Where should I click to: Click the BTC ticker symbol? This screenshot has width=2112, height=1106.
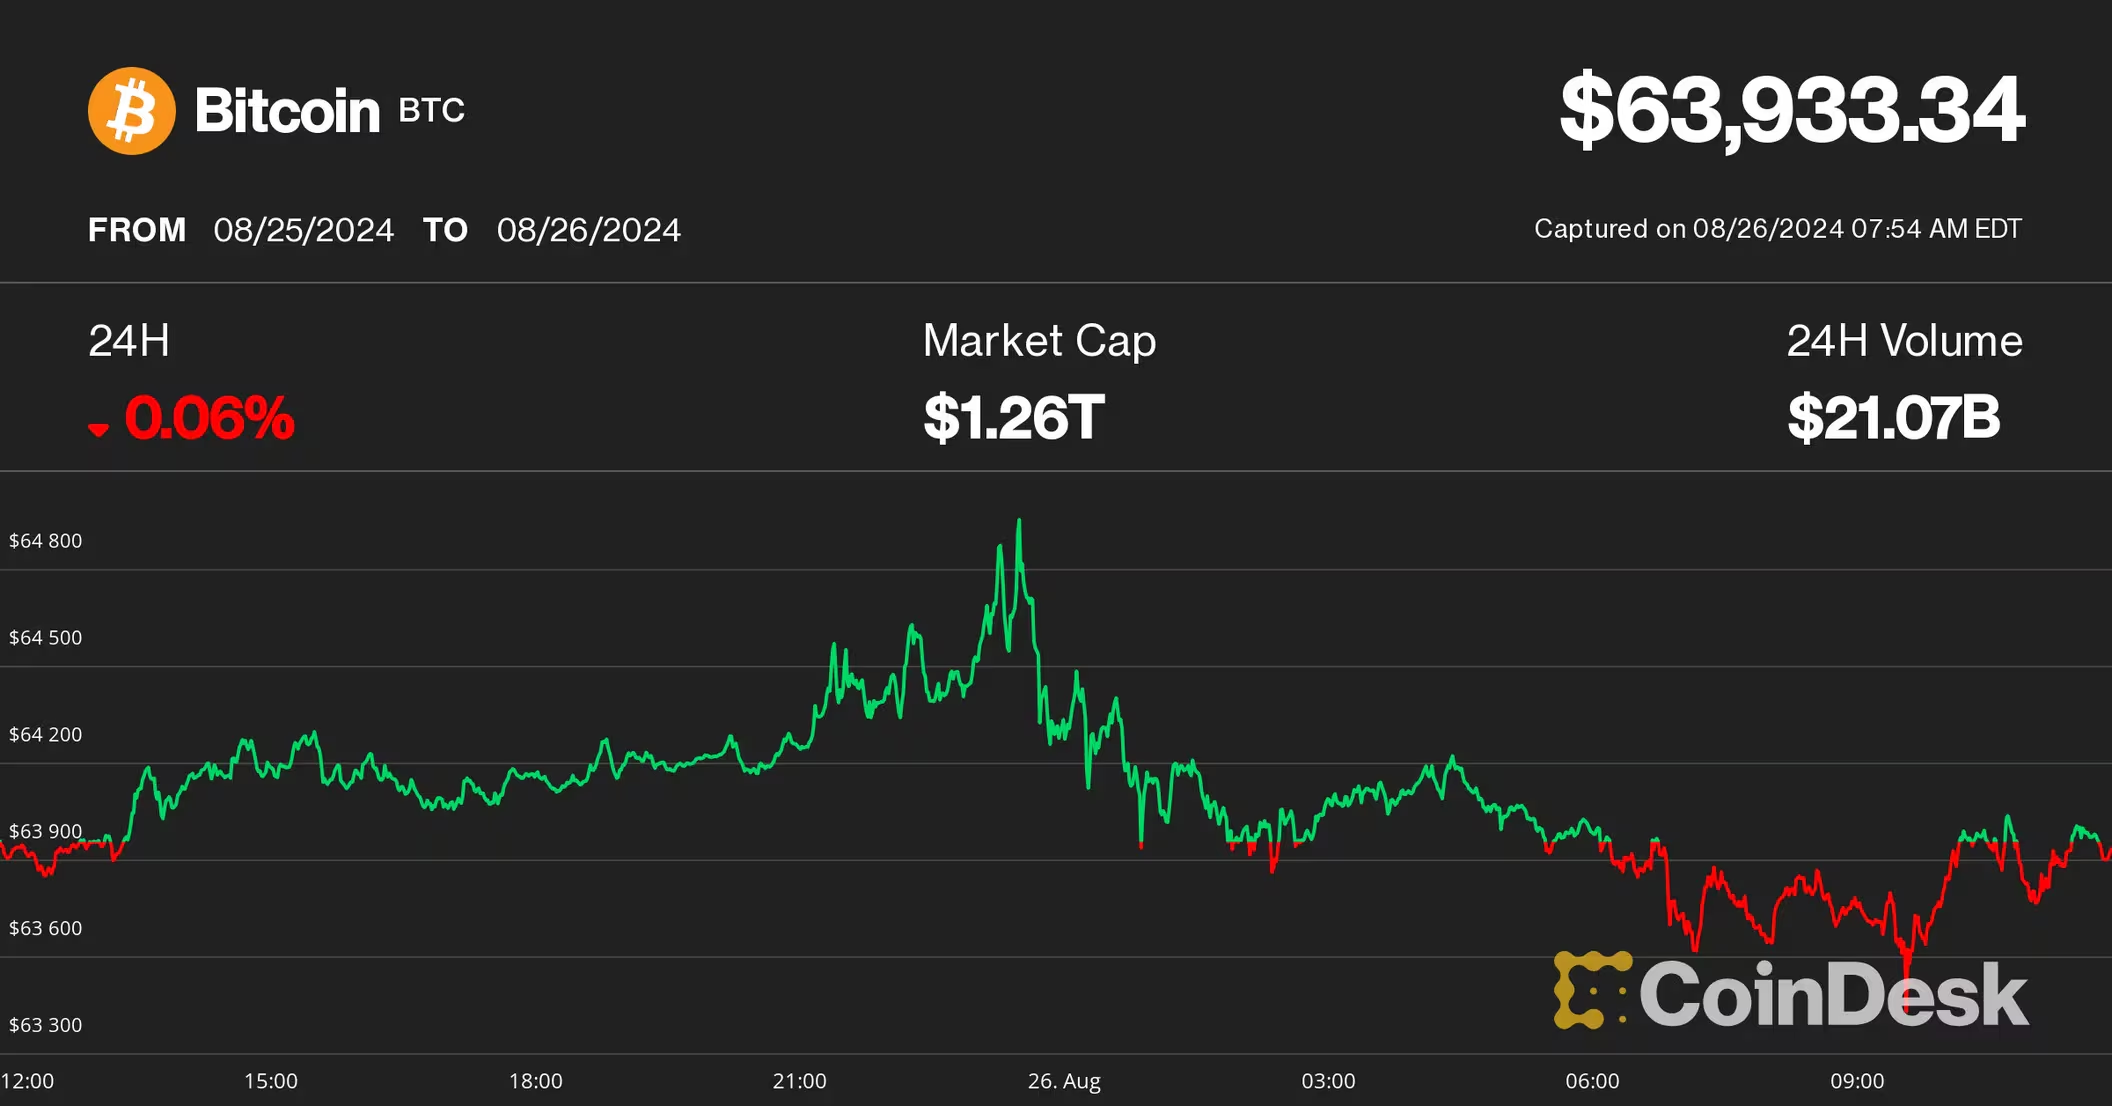[431, 110]
